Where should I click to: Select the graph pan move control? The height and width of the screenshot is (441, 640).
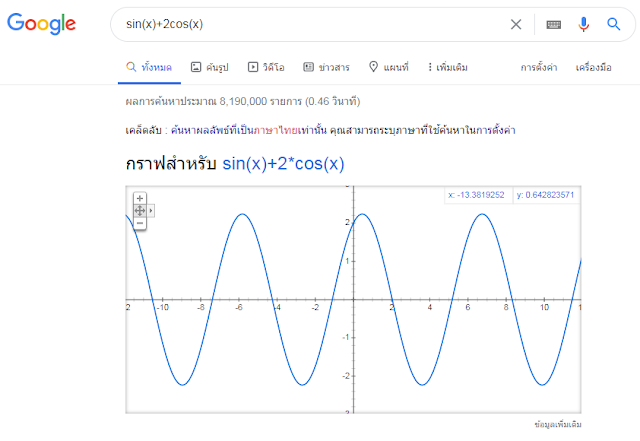tap(140, 211)
